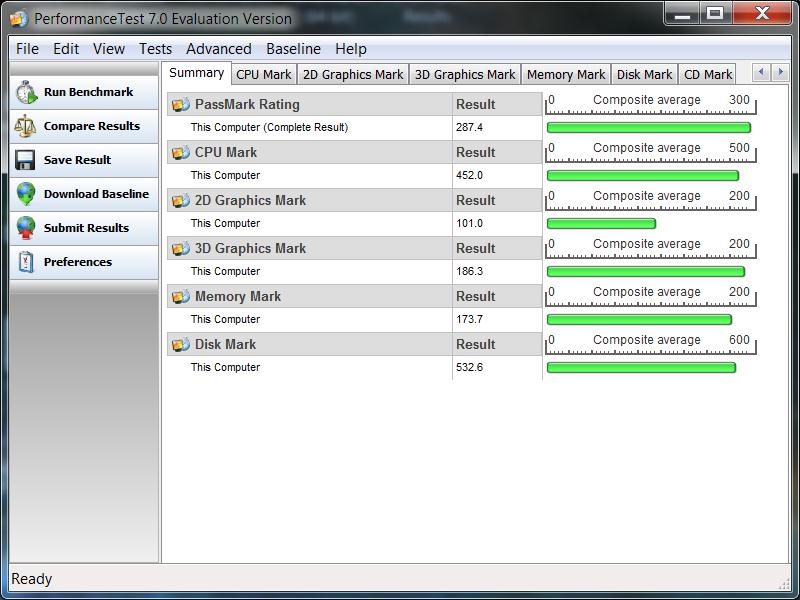Click the Compare Results scales icon
Screen dimensions: 800x600
click(26, 126)
